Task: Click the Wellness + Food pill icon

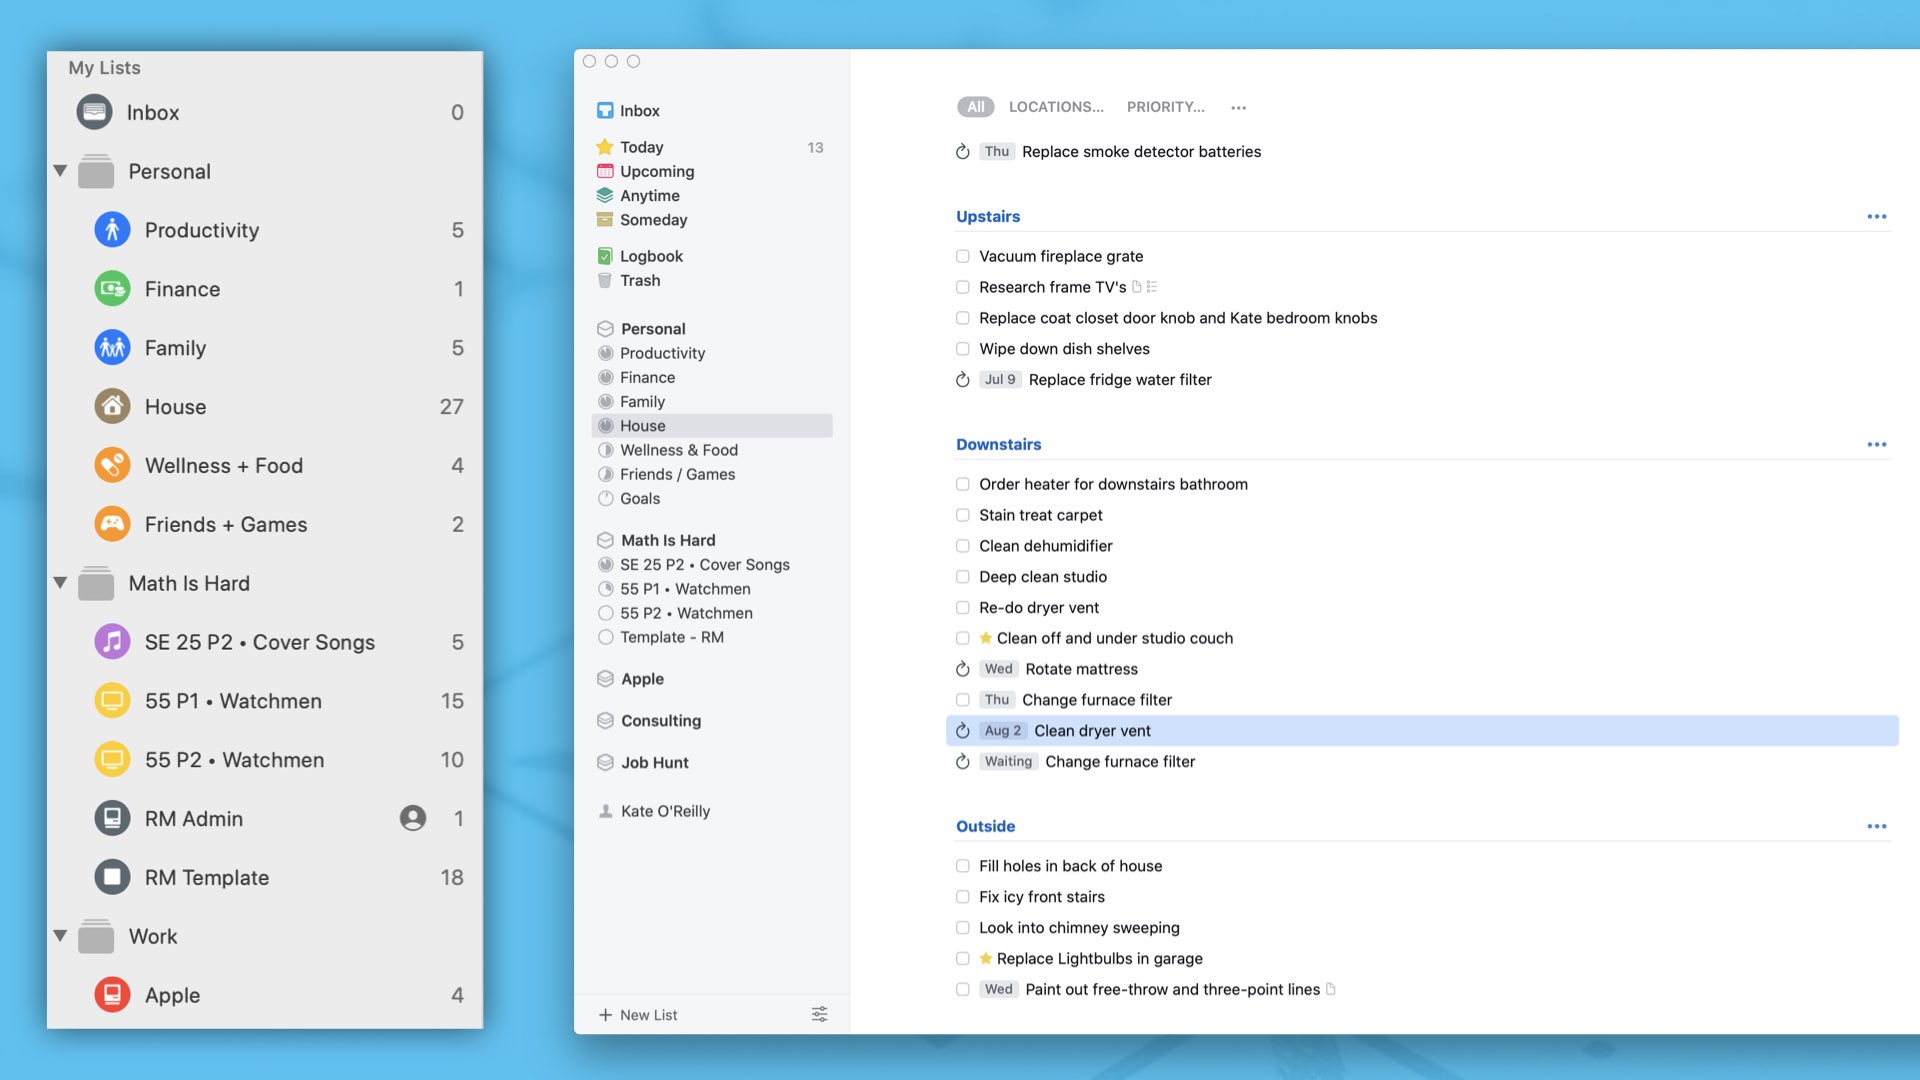Action: coord(112,465)
